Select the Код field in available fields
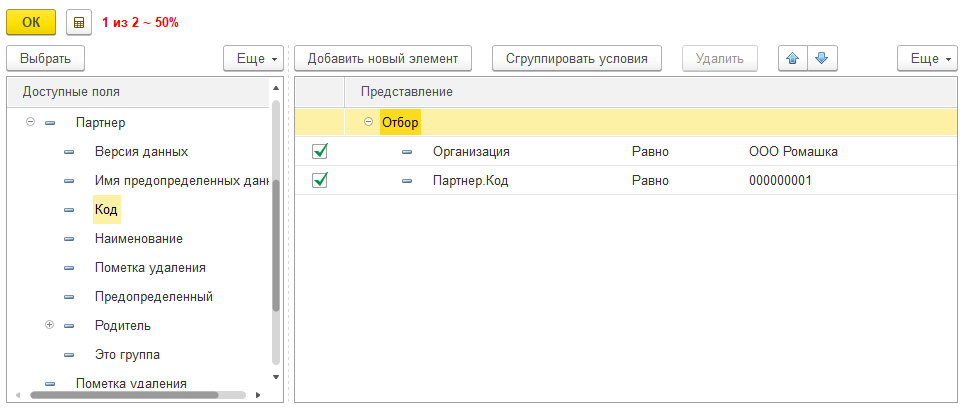Image resolution: width=965 pixels, height=409 pixels. pos(106,210)
